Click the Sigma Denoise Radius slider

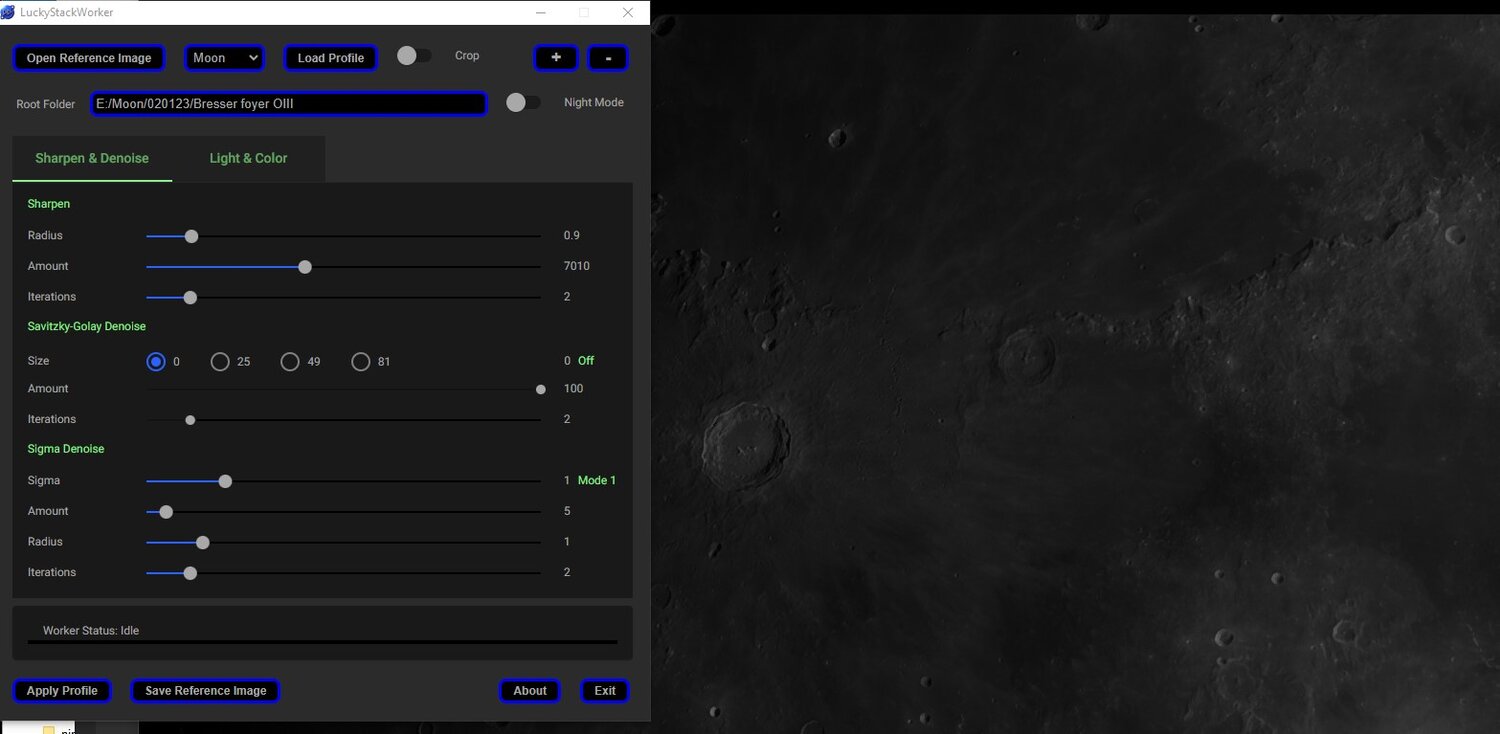[x=343, y=542]
